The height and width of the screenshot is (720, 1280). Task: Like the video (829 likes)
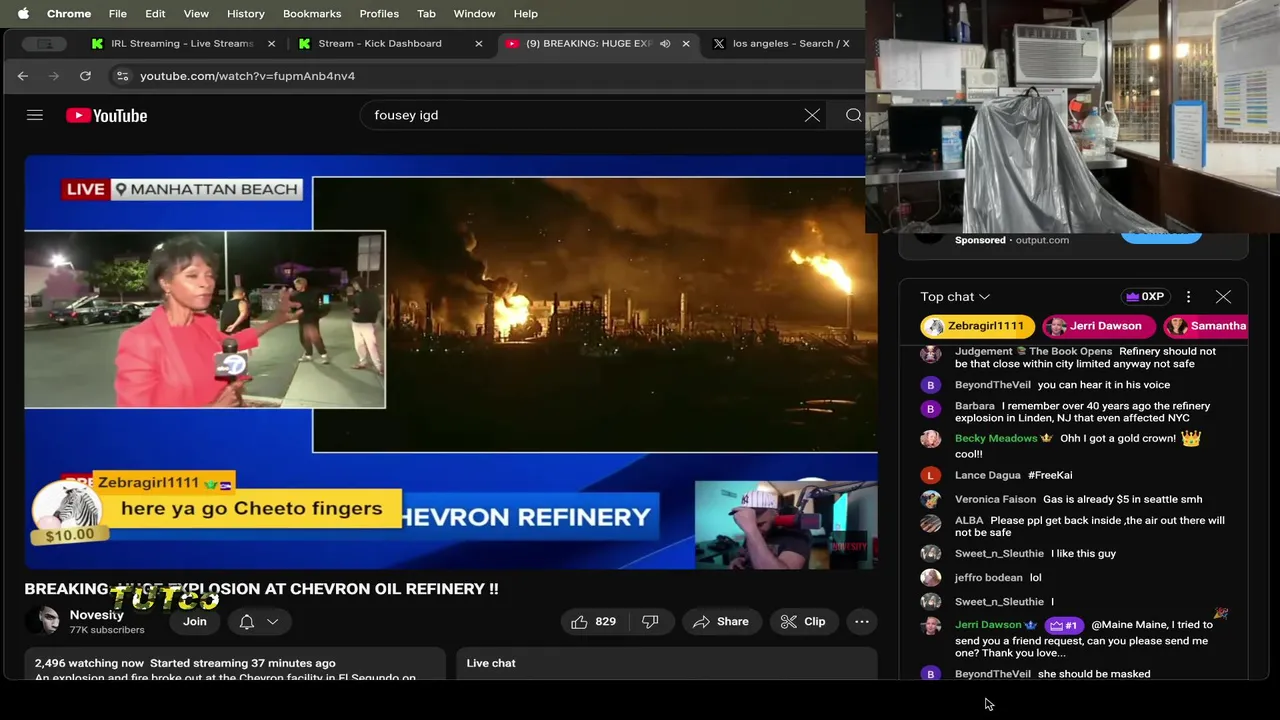pyautogui.click(x=593, y=622)
